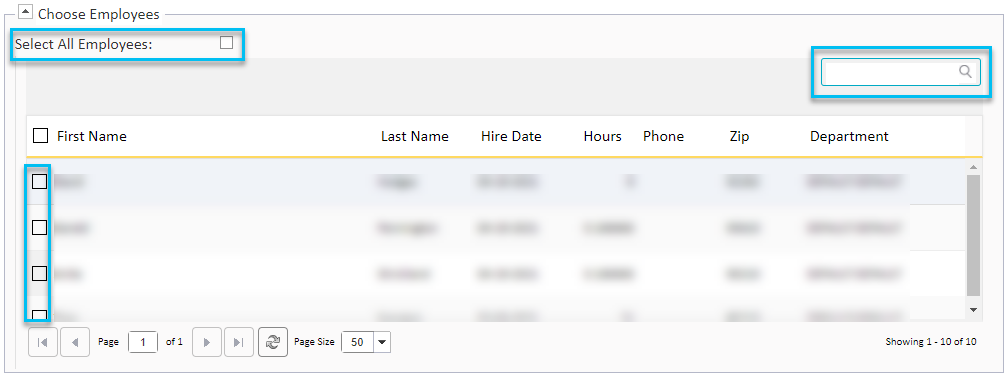Sort by Phone column header
The width and height of the screenshot is (1004, 373).
(x=663, y=136)
